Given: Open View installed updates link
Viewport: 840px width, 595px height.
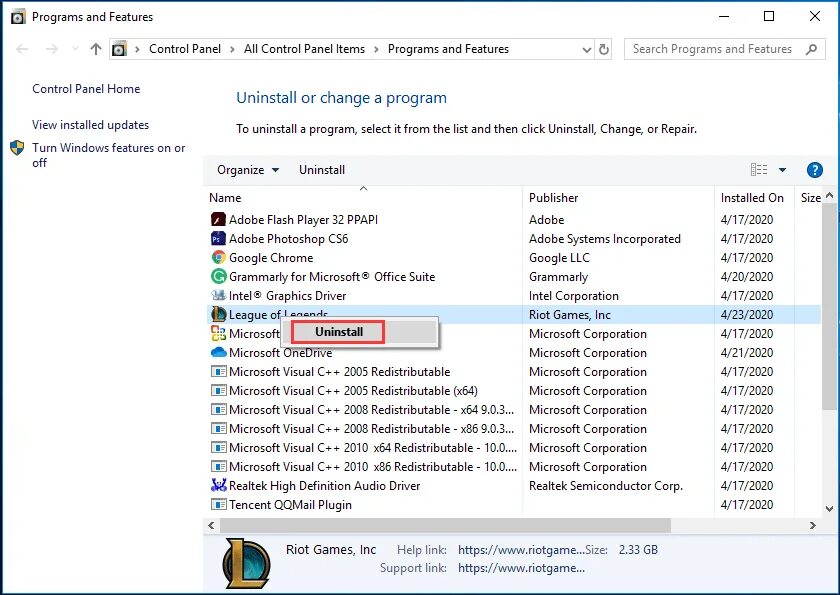Looking at the screenshot, I should coord(91,125).
